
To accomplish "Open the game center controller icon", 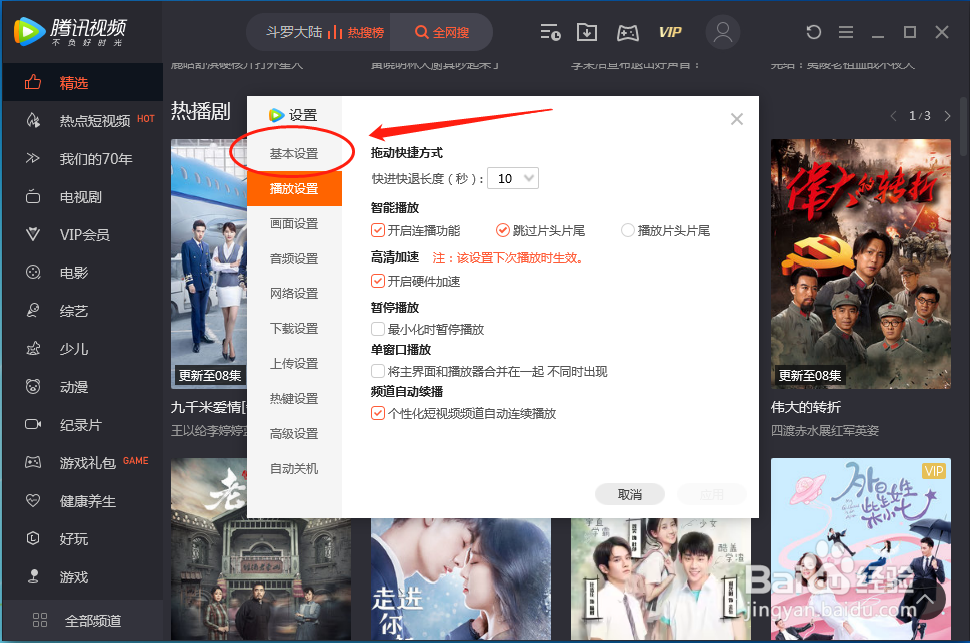I will [627, 33].
